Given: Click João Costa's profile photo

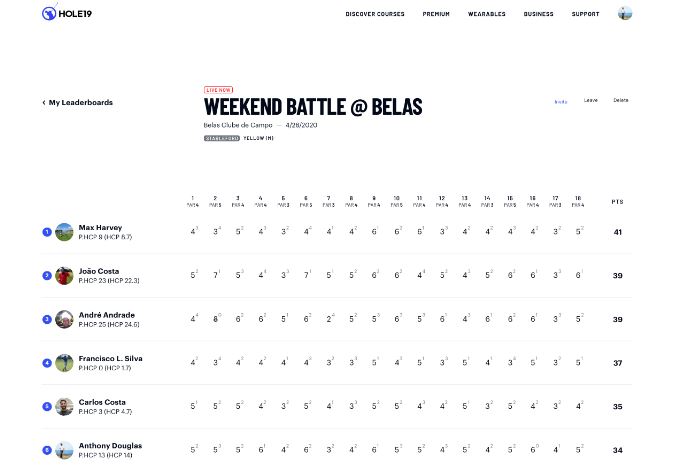Looking at the screenshot, I should click(x=65, y=275).
